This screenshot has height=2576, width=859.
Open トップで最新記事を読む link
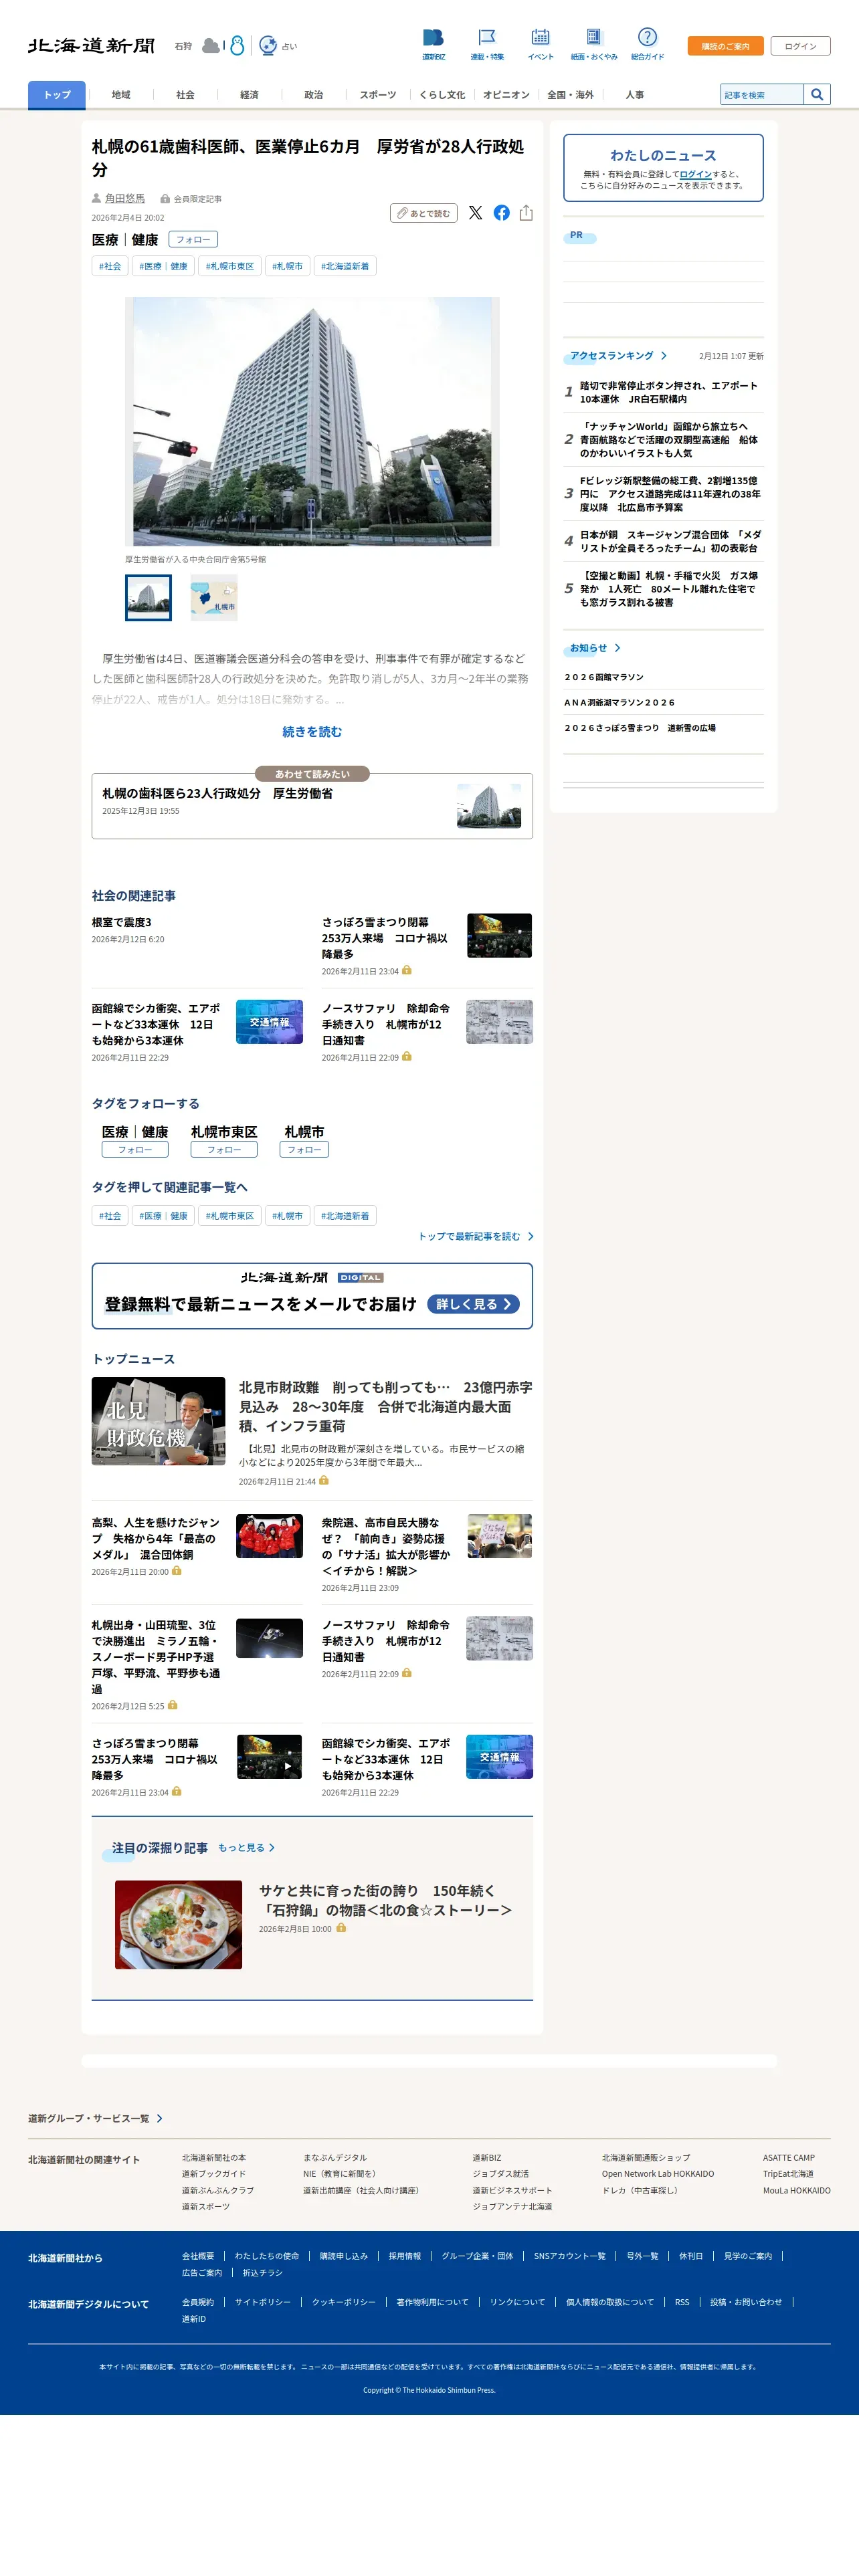pyautogui.click(x=475, y=1237)
